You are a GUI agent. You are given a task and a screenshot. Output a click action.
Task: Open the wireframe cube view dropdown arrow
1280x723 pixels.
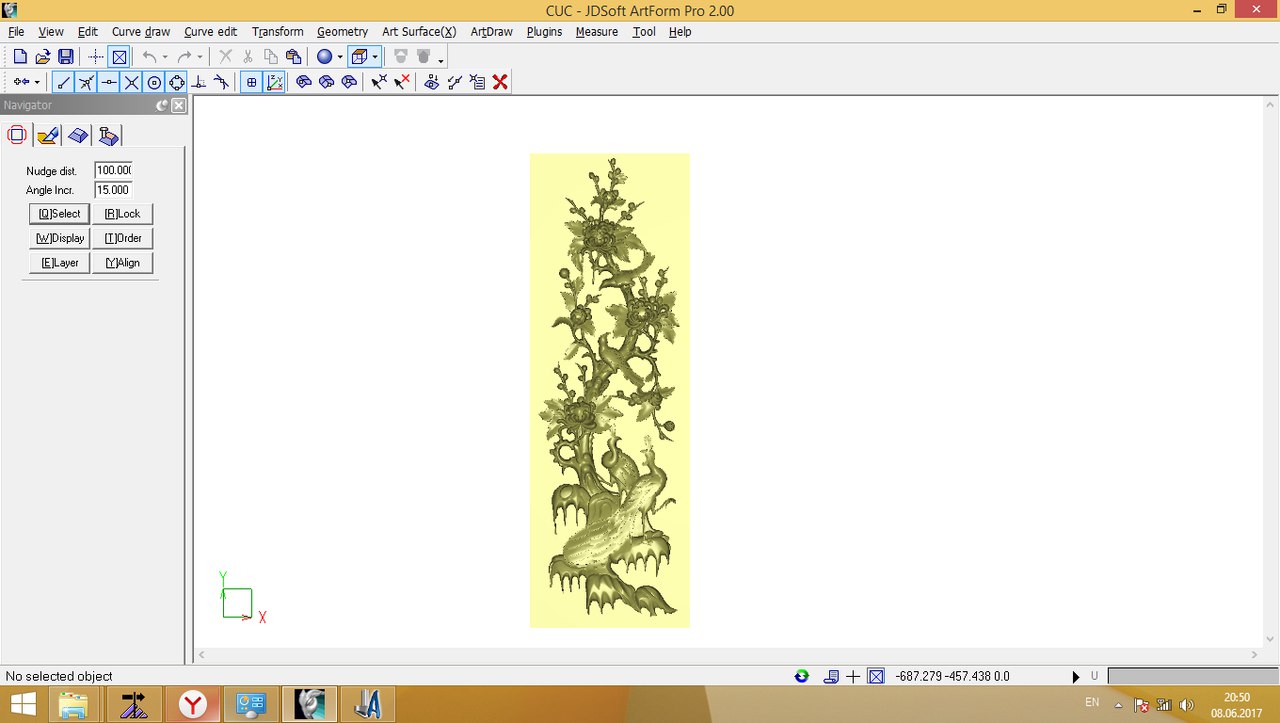[375, 58]
